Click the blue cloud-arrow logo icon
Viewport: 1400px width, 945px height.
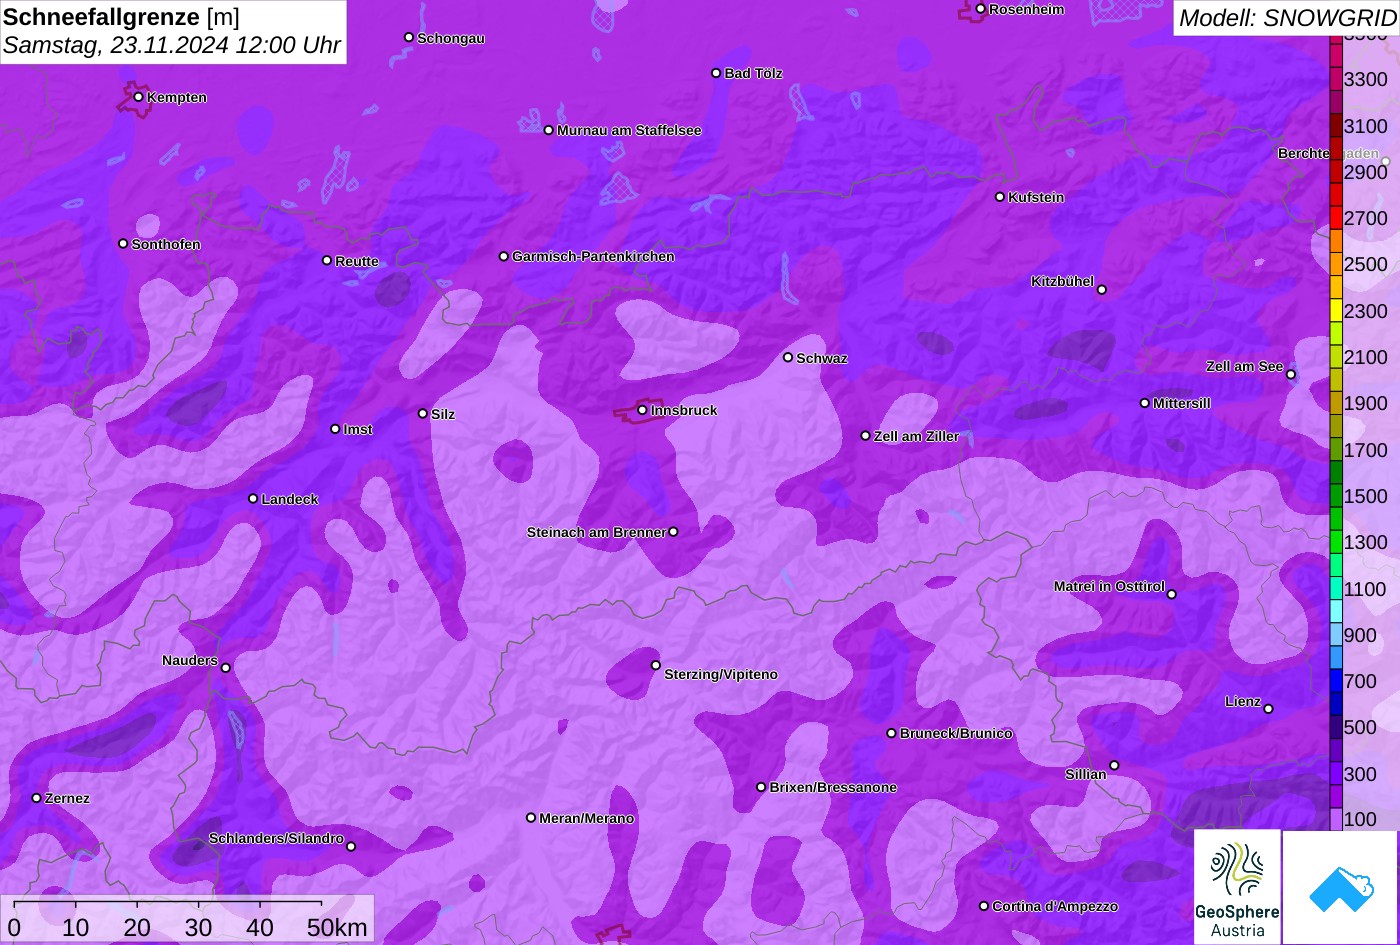pyautogui.click(x=1340, y=887)
